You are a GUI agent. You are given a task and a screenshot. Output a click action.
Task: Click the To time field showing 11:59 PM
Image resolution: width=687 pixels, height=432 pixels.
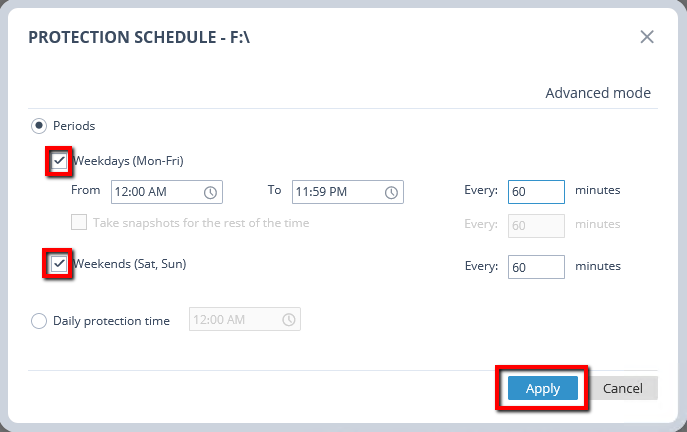(348, 192)
